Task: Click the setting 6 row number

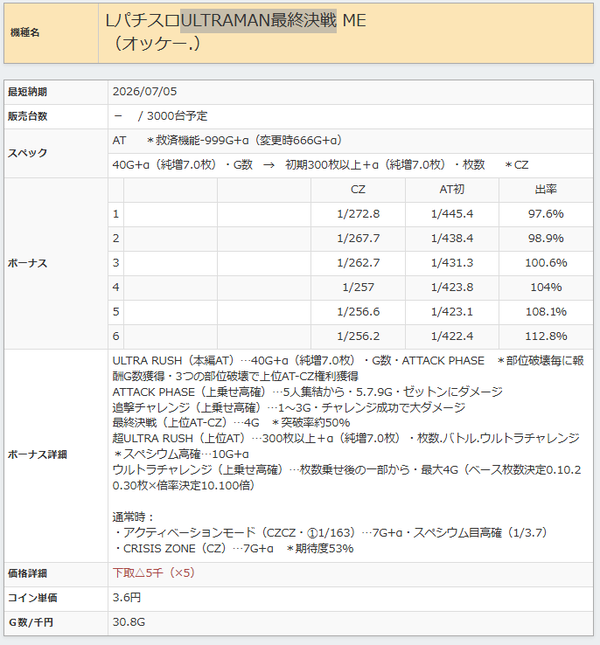Action: (x=116, y=336)
